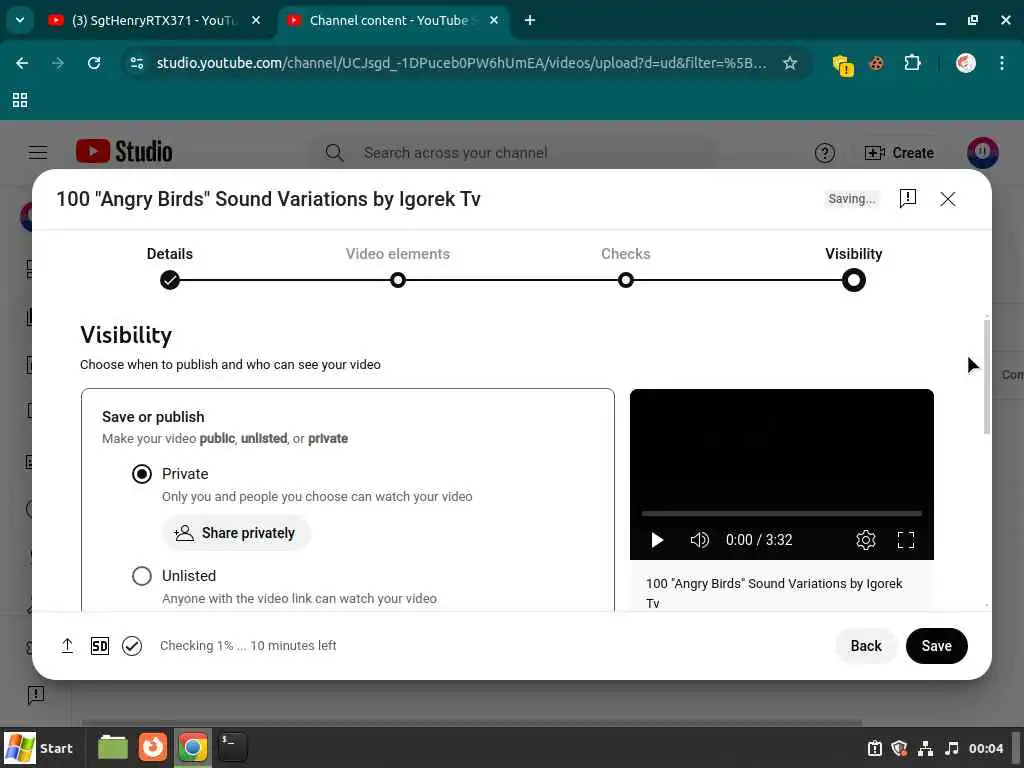Click the YouTube Studio logo
This screenshot has height=768, width=1024.
click(x=124, y=152)
